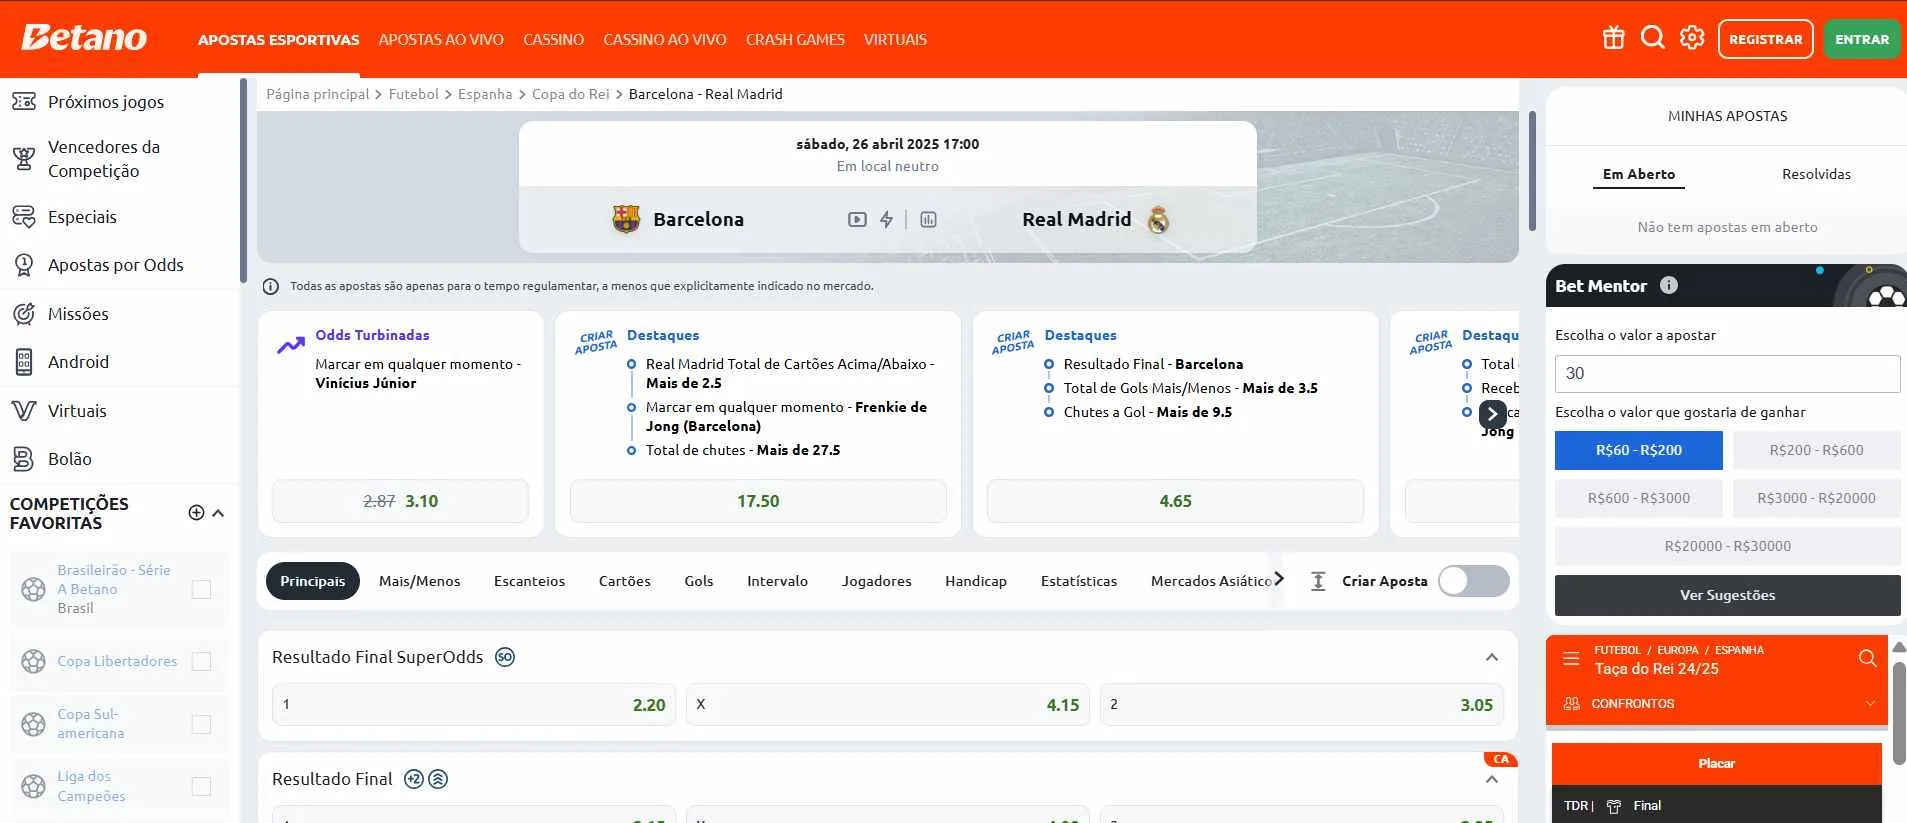Click live stream video icon on match
1907x823 pixels.
(857, 219)
